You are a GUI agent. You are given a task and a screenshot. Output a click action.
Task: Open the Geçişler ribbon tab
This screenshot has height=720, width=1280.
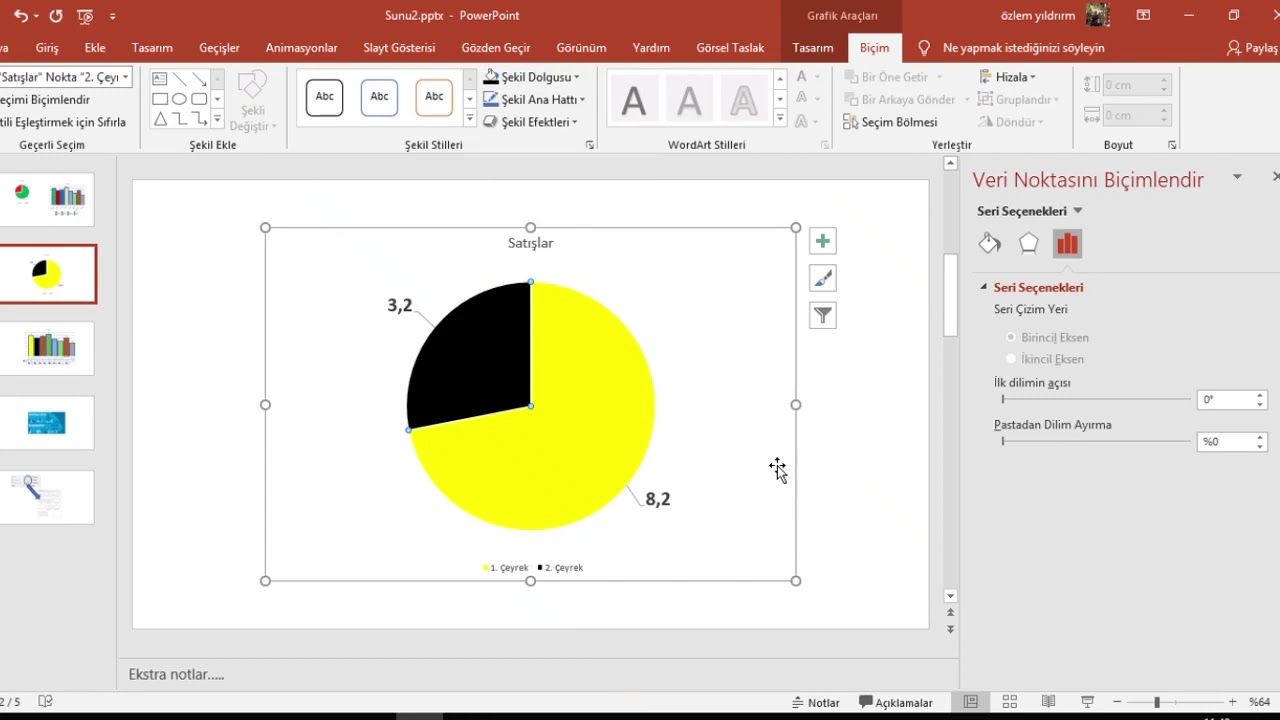219,48
